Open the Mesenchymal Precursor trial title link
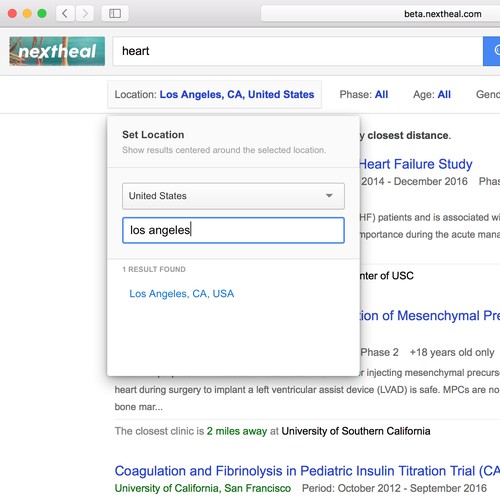The image size is (500, 500). 430,316
